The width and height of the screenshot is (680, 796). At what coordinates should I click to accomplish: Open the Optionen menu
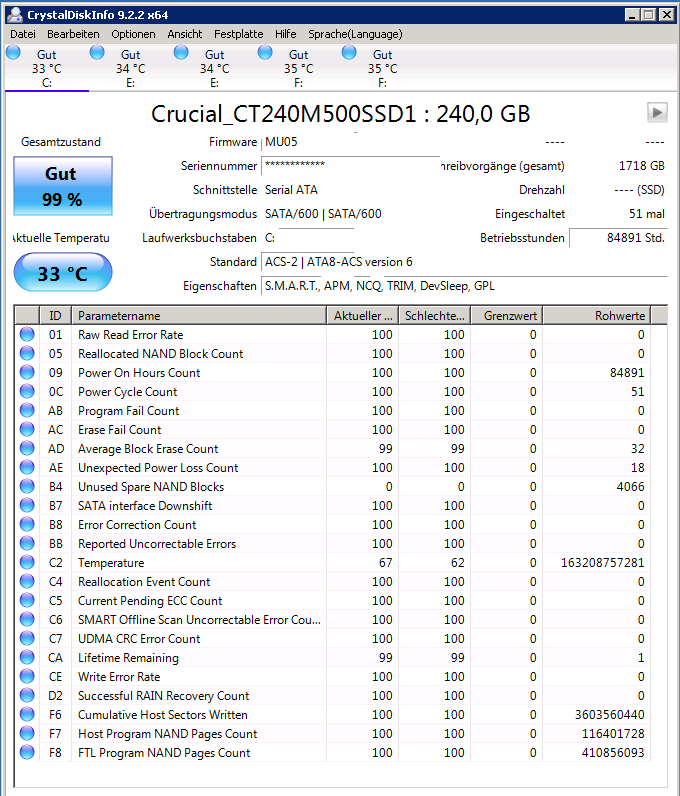133,34
